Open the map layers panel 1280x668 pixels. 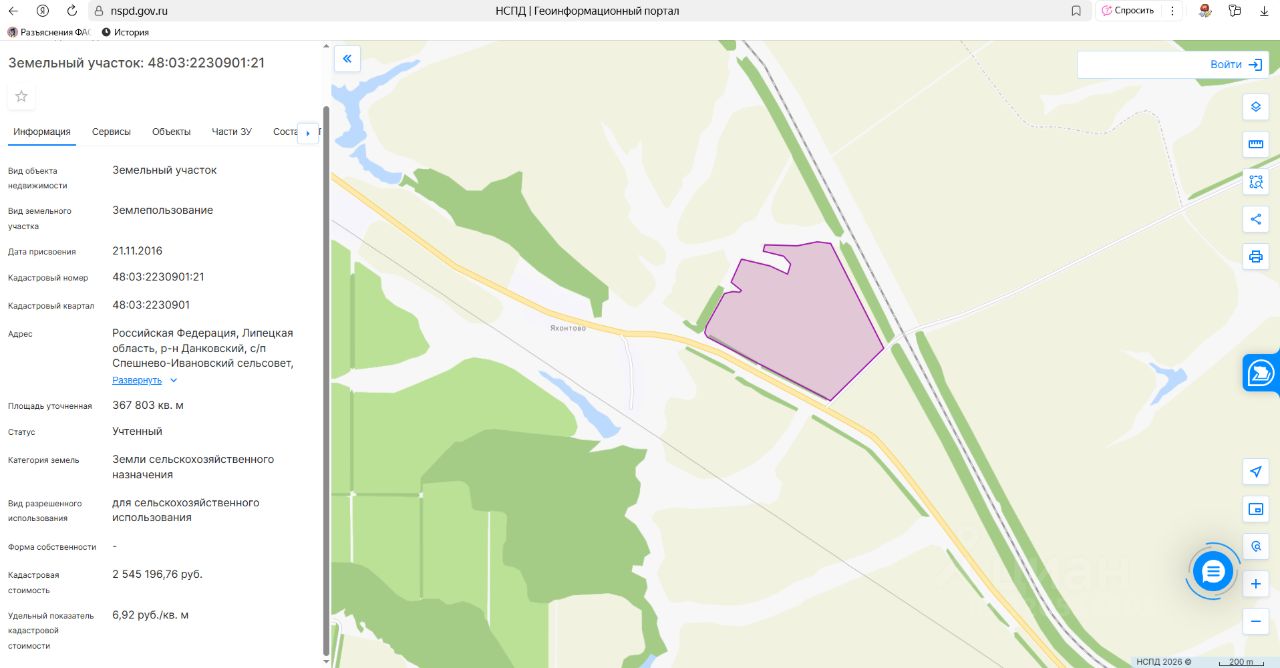coord(1256,107)
